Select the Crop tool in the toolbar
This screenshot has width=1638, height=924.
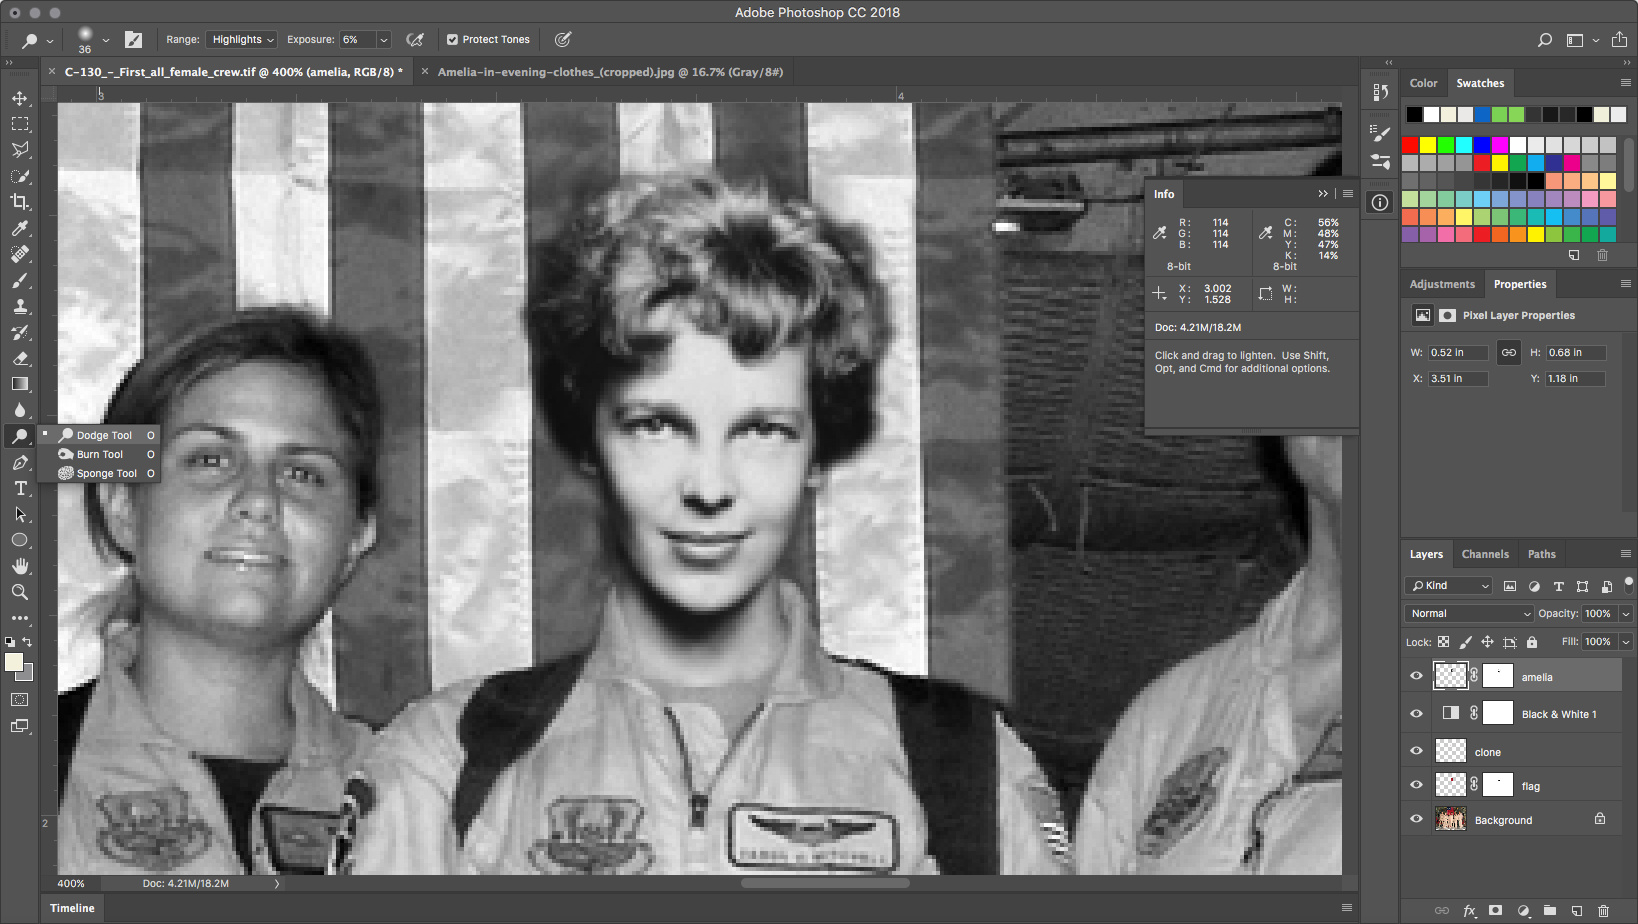coord(20,202)
